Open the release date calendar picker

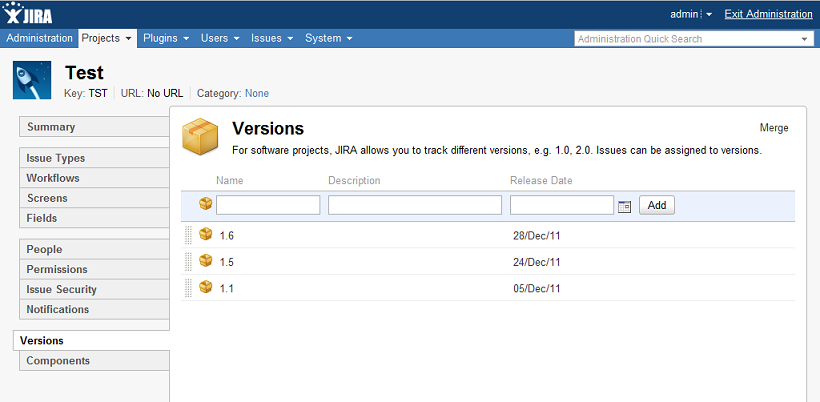(x=624, y=206)
